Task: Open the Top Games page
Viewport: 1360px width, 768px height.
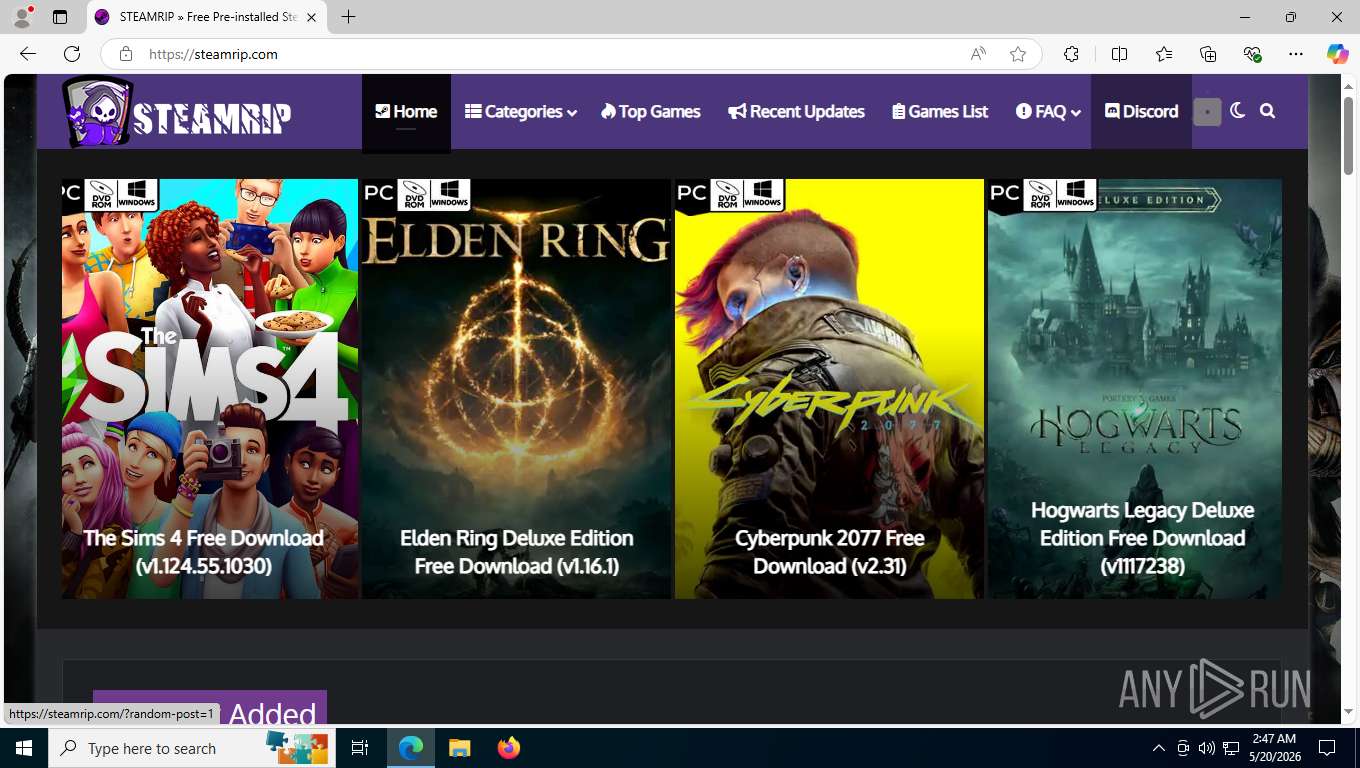Action: click(651, 112)
